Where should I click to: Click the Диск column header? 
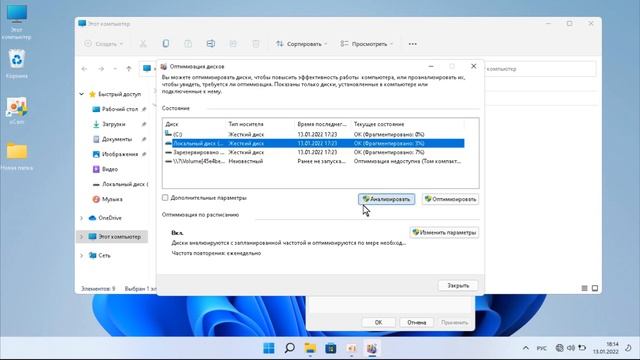[194, 124]
